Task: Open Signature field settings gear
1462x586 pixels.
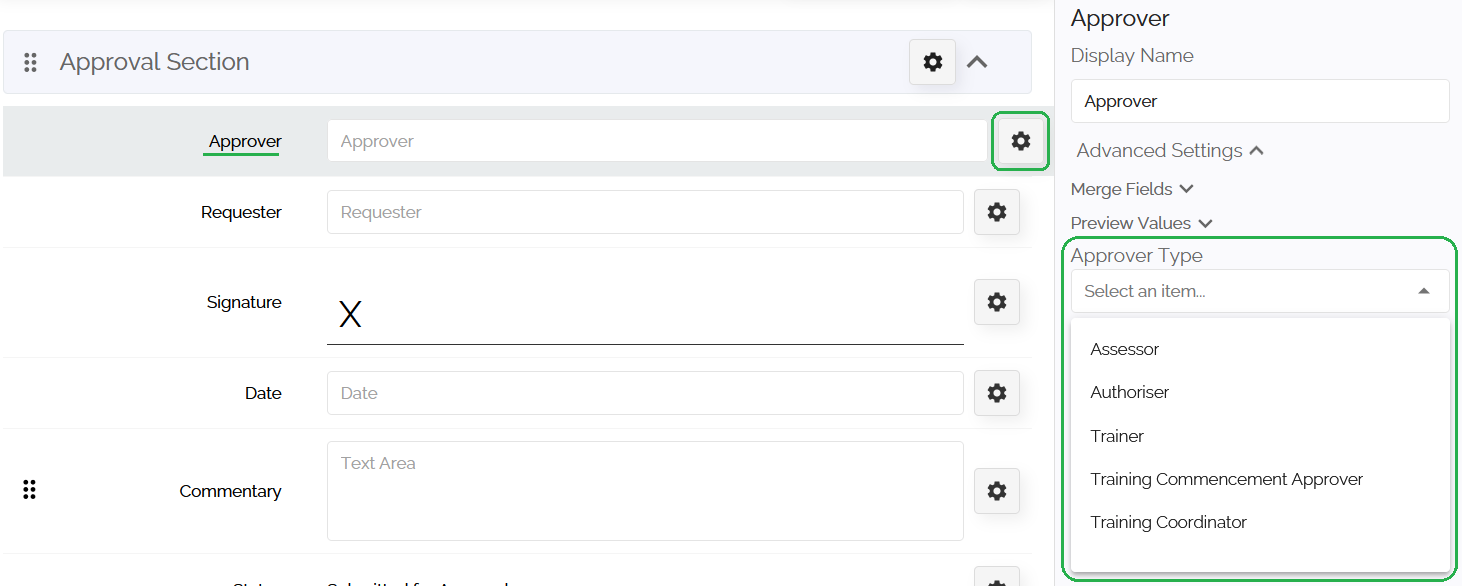Action: pyautogui.click(x=996, y=302)
